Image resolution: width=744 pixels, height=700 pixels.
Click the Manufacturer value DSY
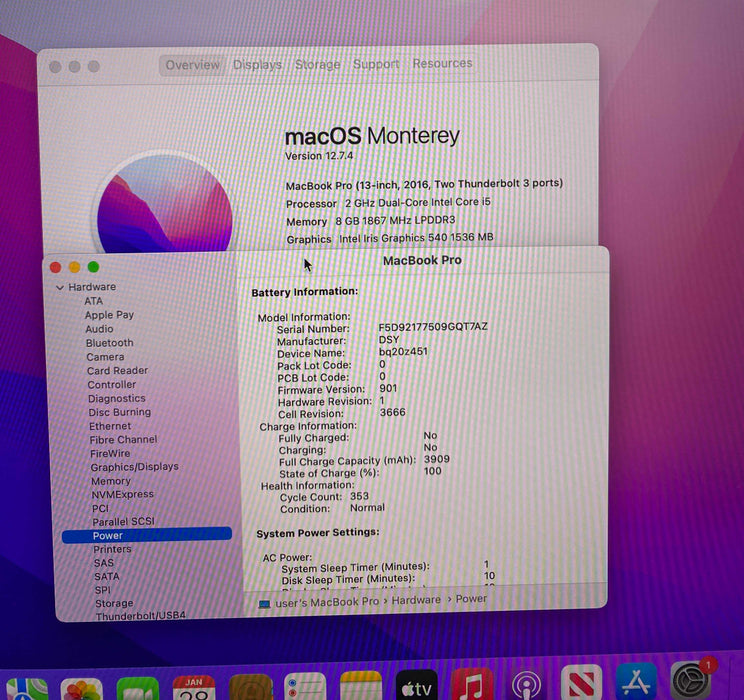click(x=389, y=340)
